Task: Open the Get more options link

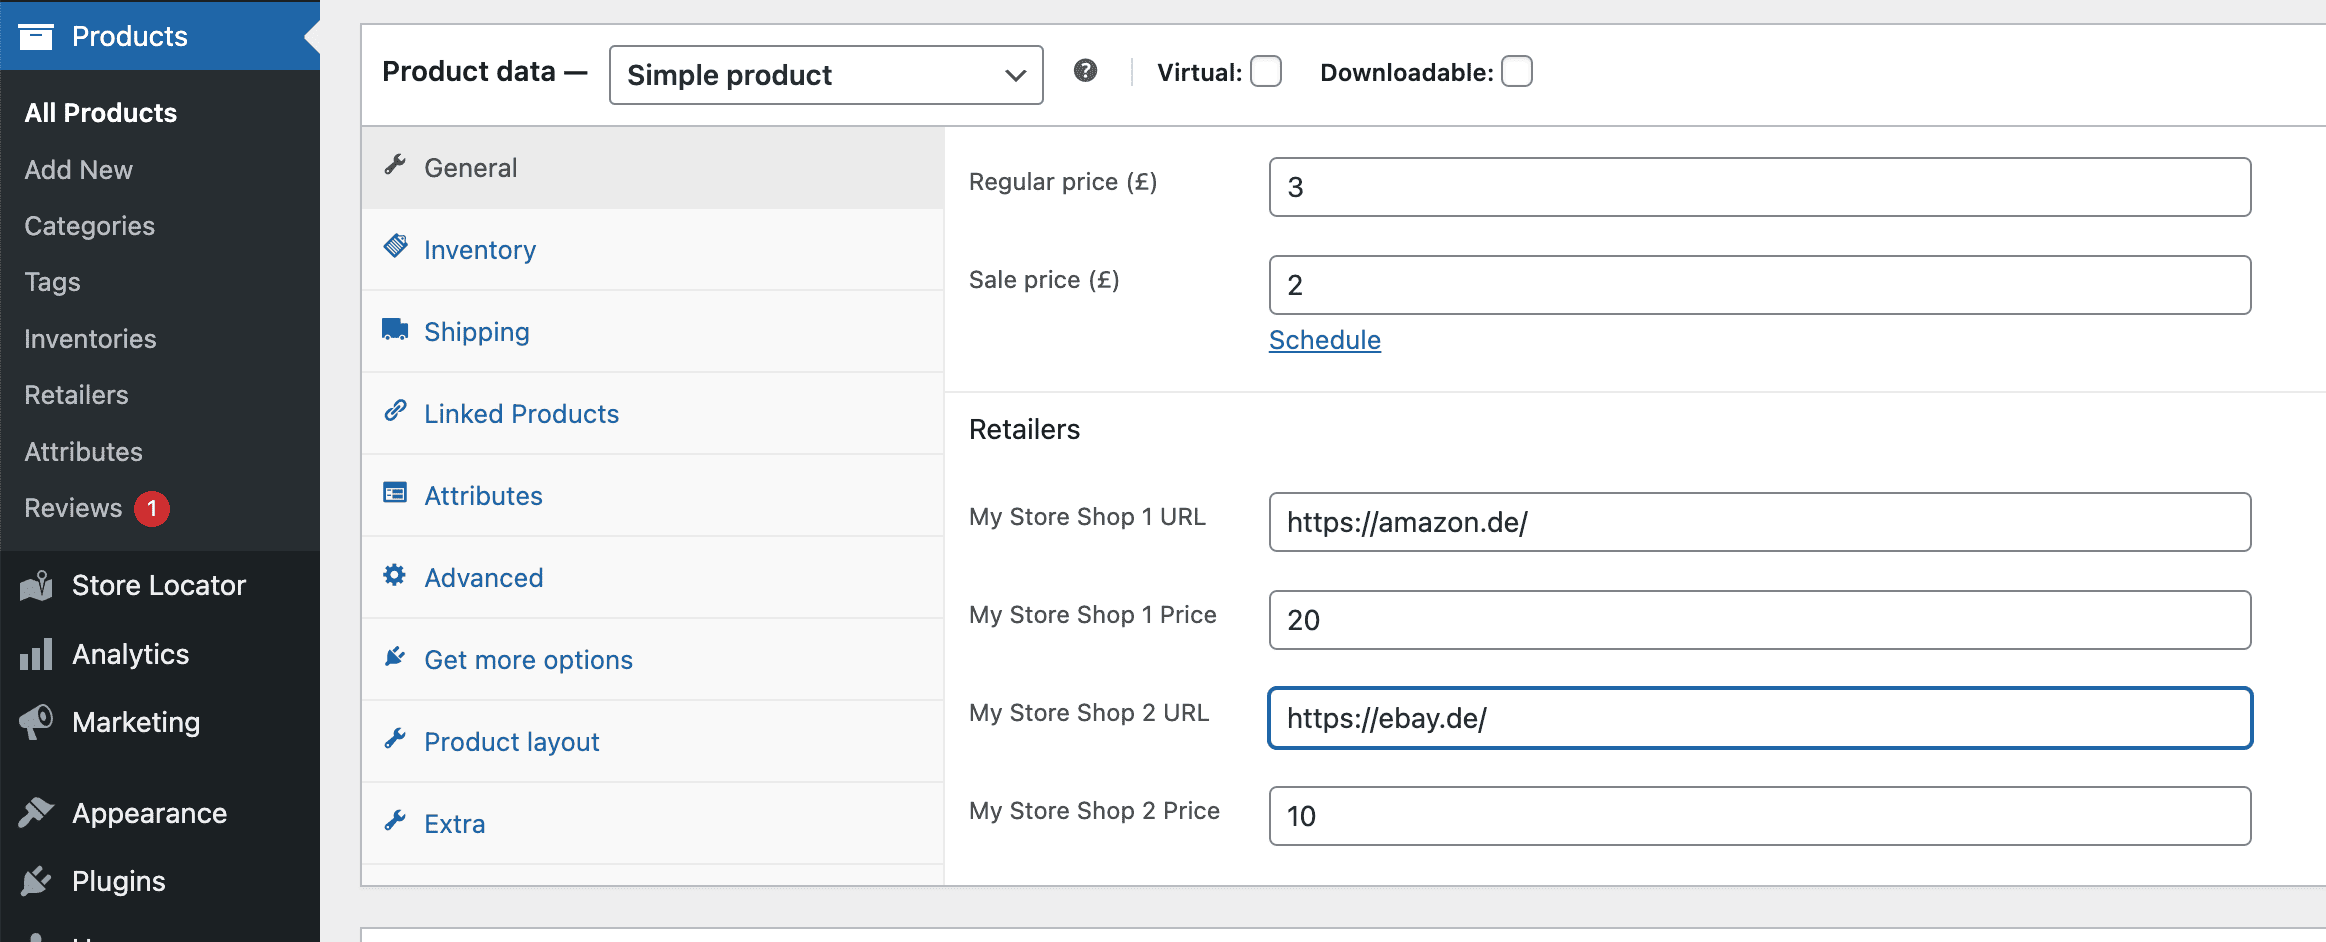Action: pos(528,660)
